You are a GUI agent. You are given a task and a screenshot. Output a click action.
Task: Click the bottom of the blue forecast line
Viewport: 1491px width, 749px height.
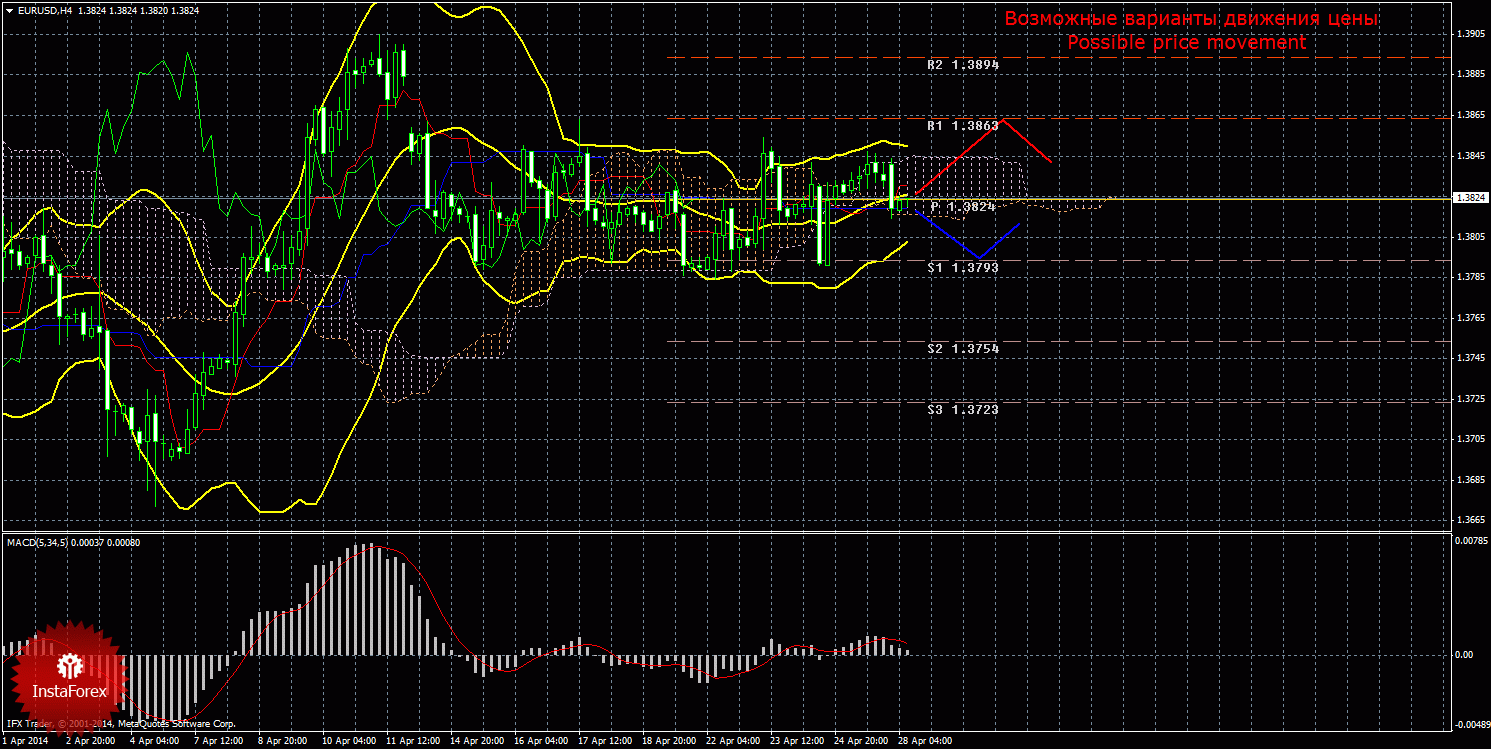(980, 259)
